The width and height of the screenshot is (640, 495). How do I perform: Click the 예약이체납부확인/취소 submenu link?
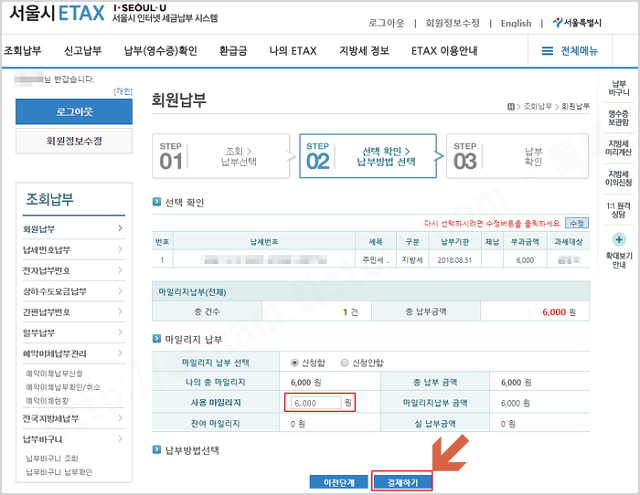[63, 387]
